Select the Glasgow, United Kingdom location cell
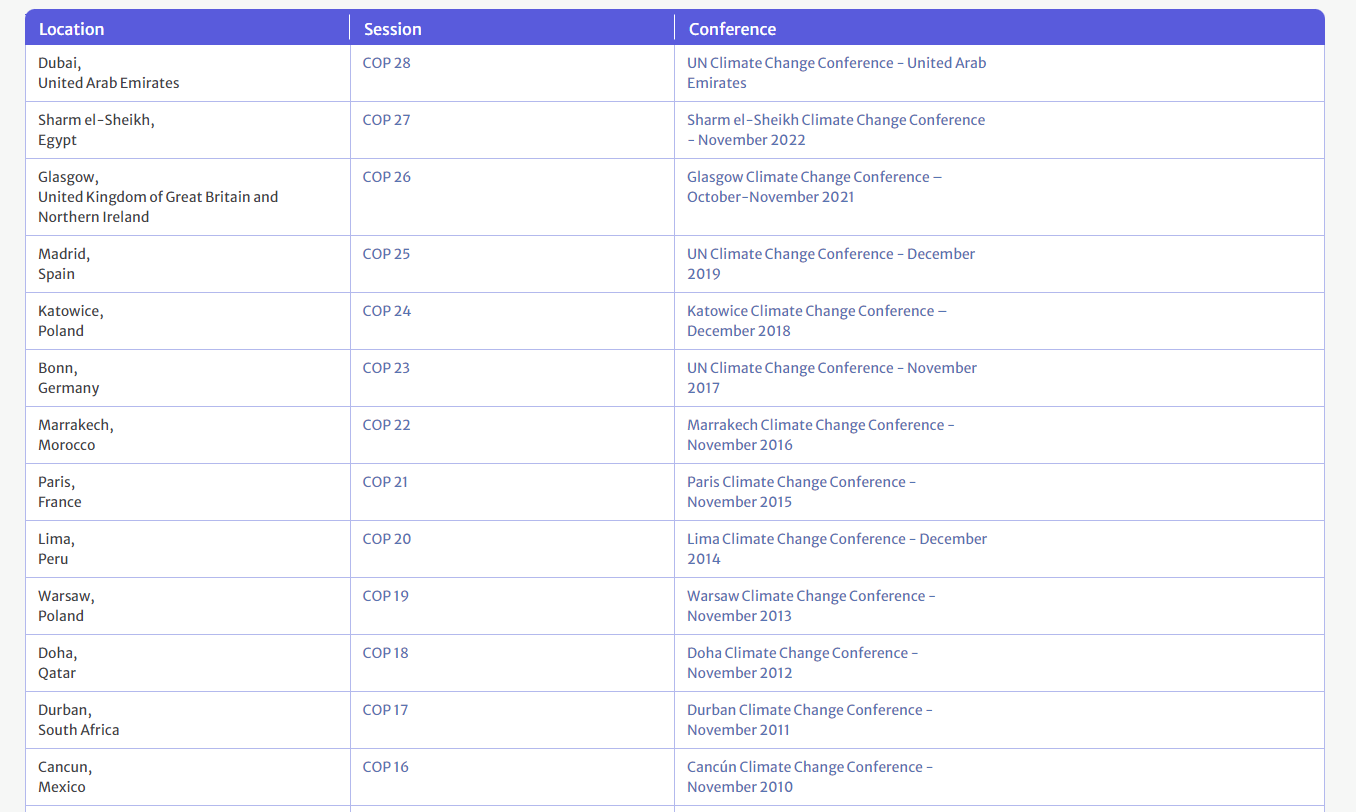1356x812 pixels. pyautogui.click(x=188, y=197)
